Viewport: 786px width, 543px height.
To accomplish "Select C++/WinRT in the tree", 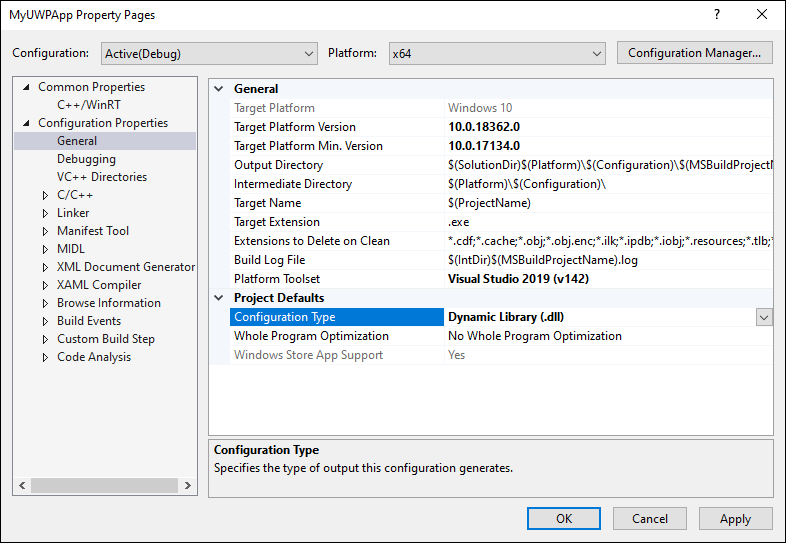I will 89,105.
